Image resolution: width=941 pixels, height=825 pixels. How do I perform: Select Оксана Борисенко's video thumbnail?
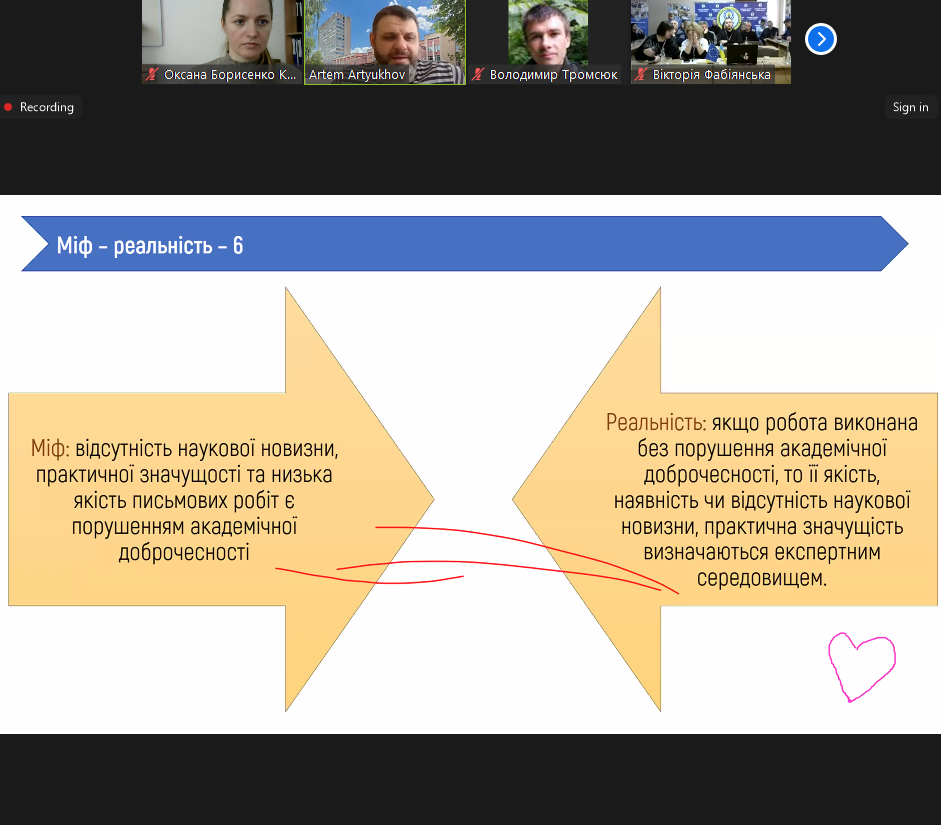222,33
